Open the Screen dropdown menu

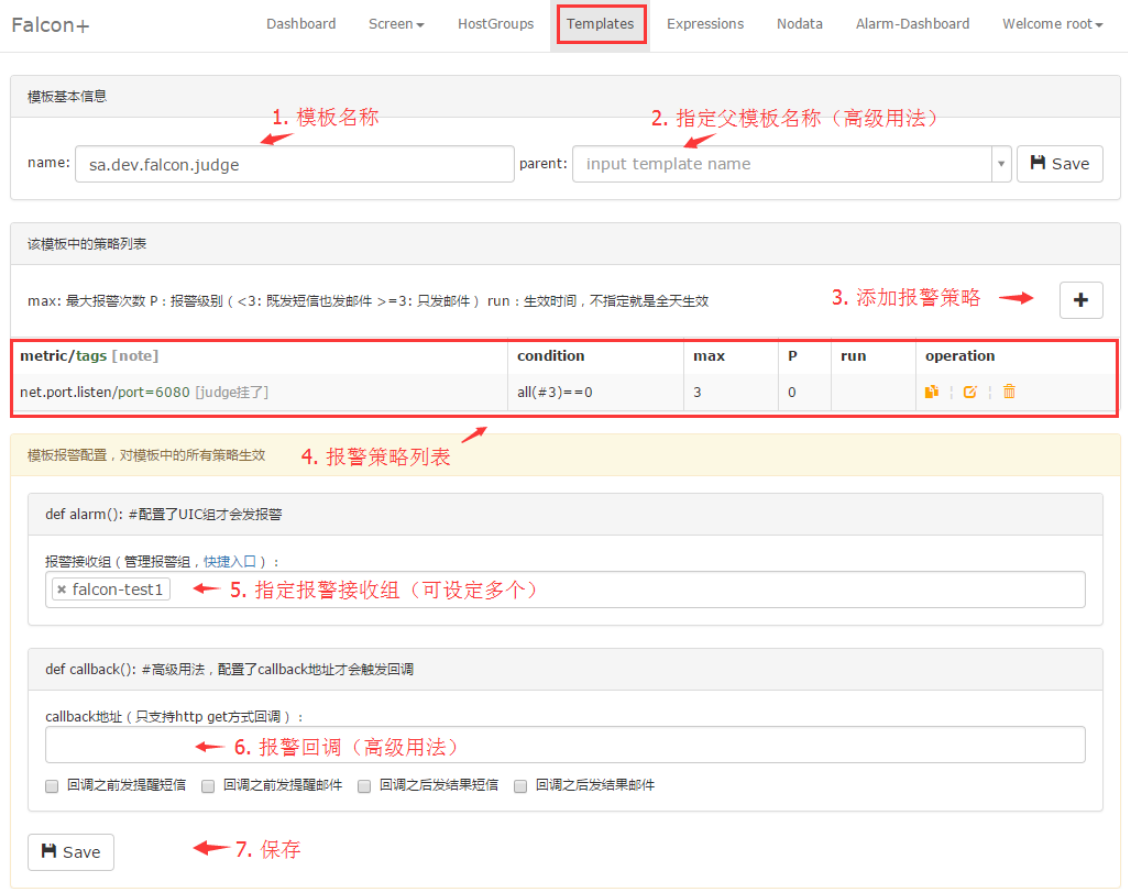click(x=396, y=23)
